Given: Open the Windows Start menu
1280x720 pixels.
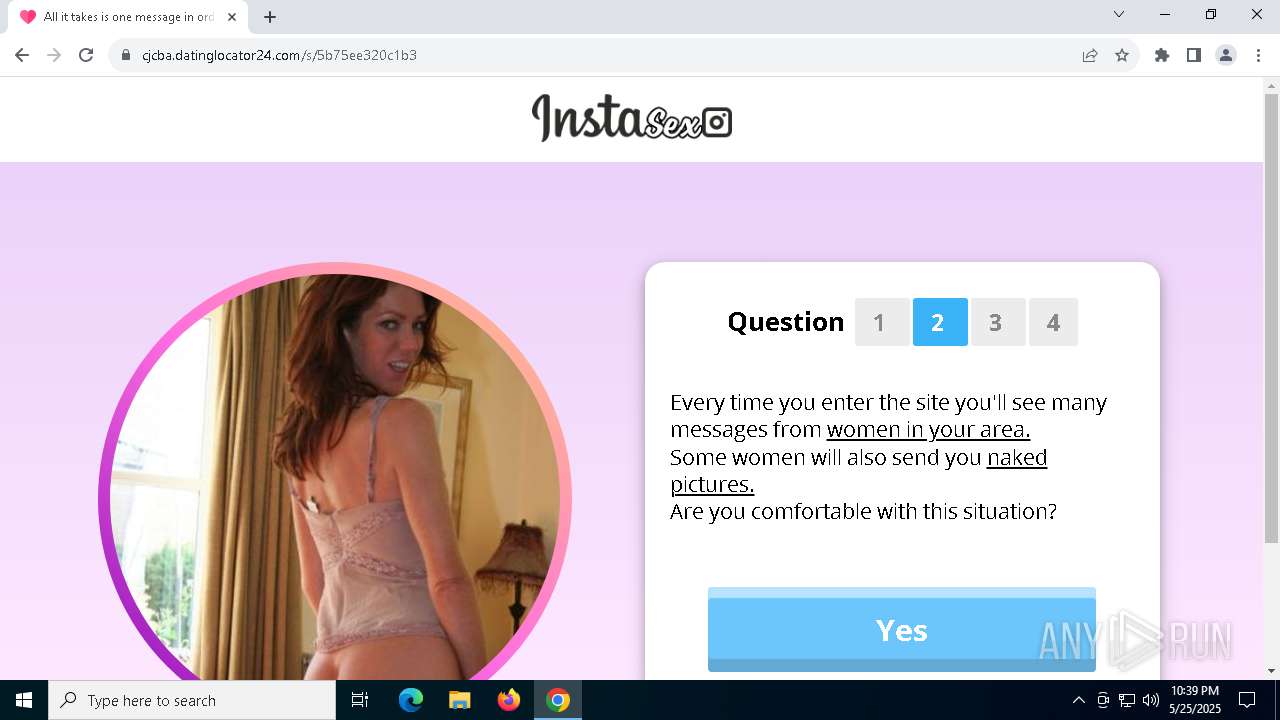Looking at the screenshot, I should [24, 700].
